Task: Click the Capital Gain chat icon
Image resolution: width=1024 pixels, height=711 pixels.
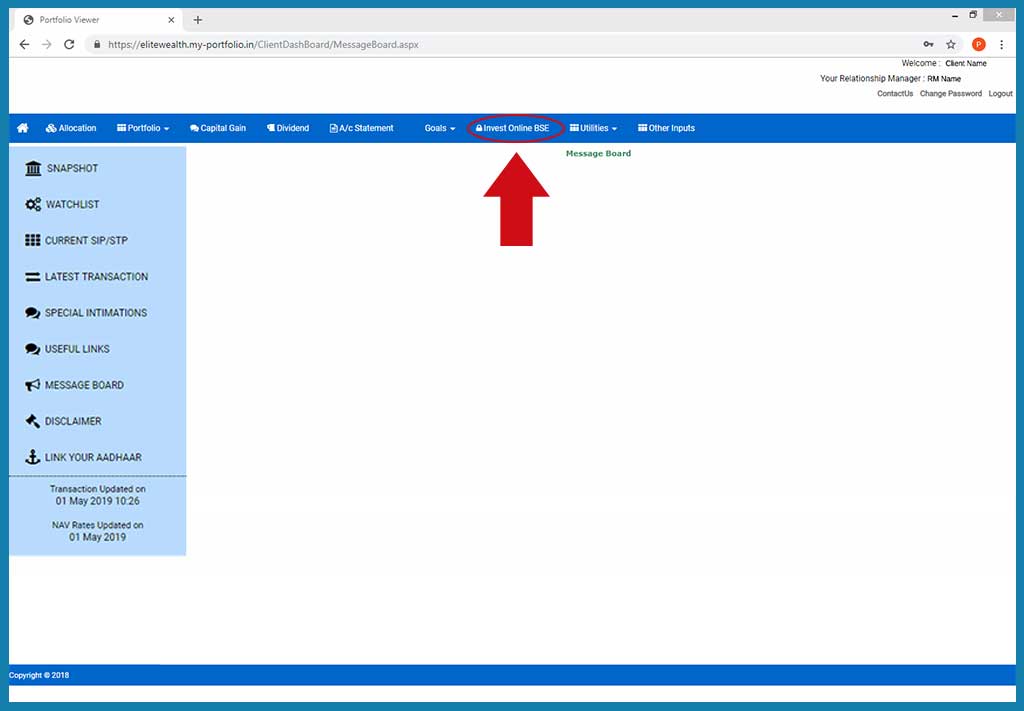Action: (194, 129)
